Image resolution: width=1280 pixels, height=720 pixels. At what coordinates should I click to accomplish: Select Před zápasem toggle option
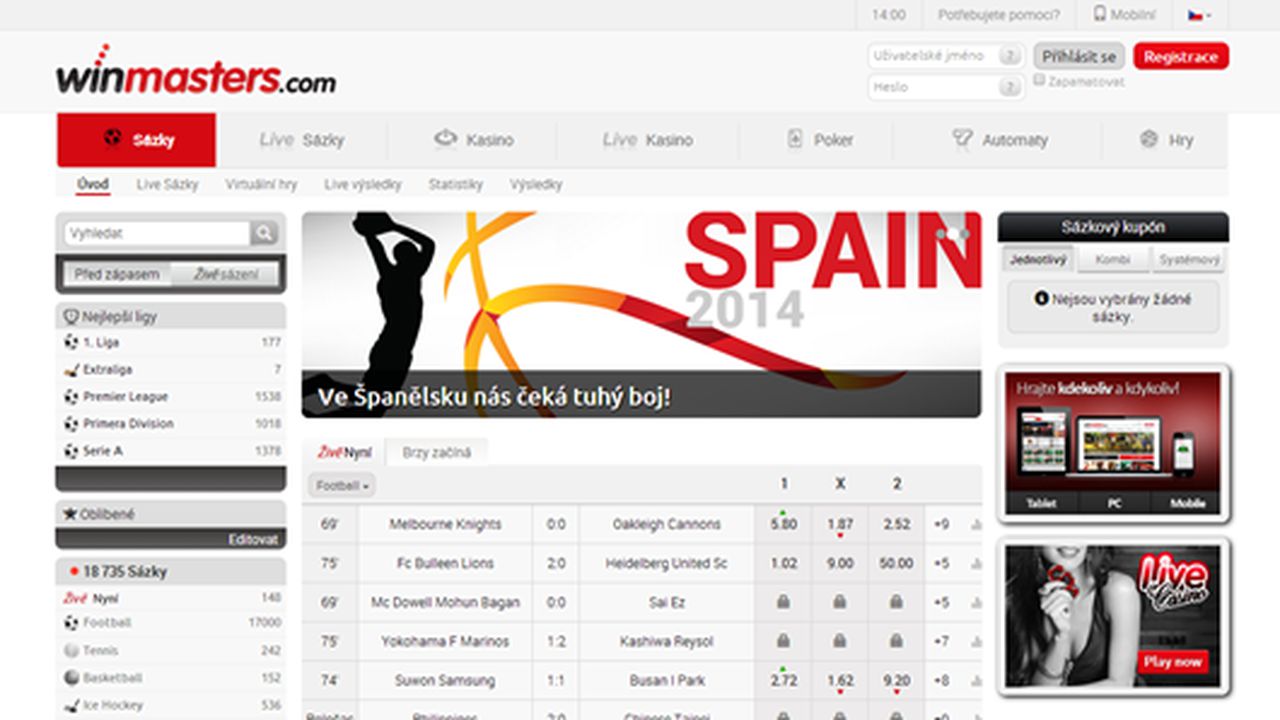tap(117, 274)
